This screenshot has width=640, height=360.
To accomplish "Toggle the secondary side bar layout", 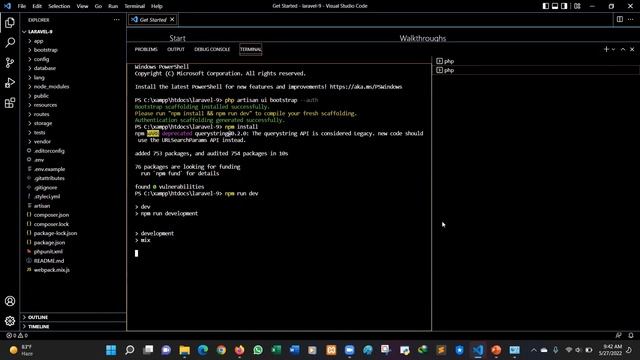I will tap(564, 6).
